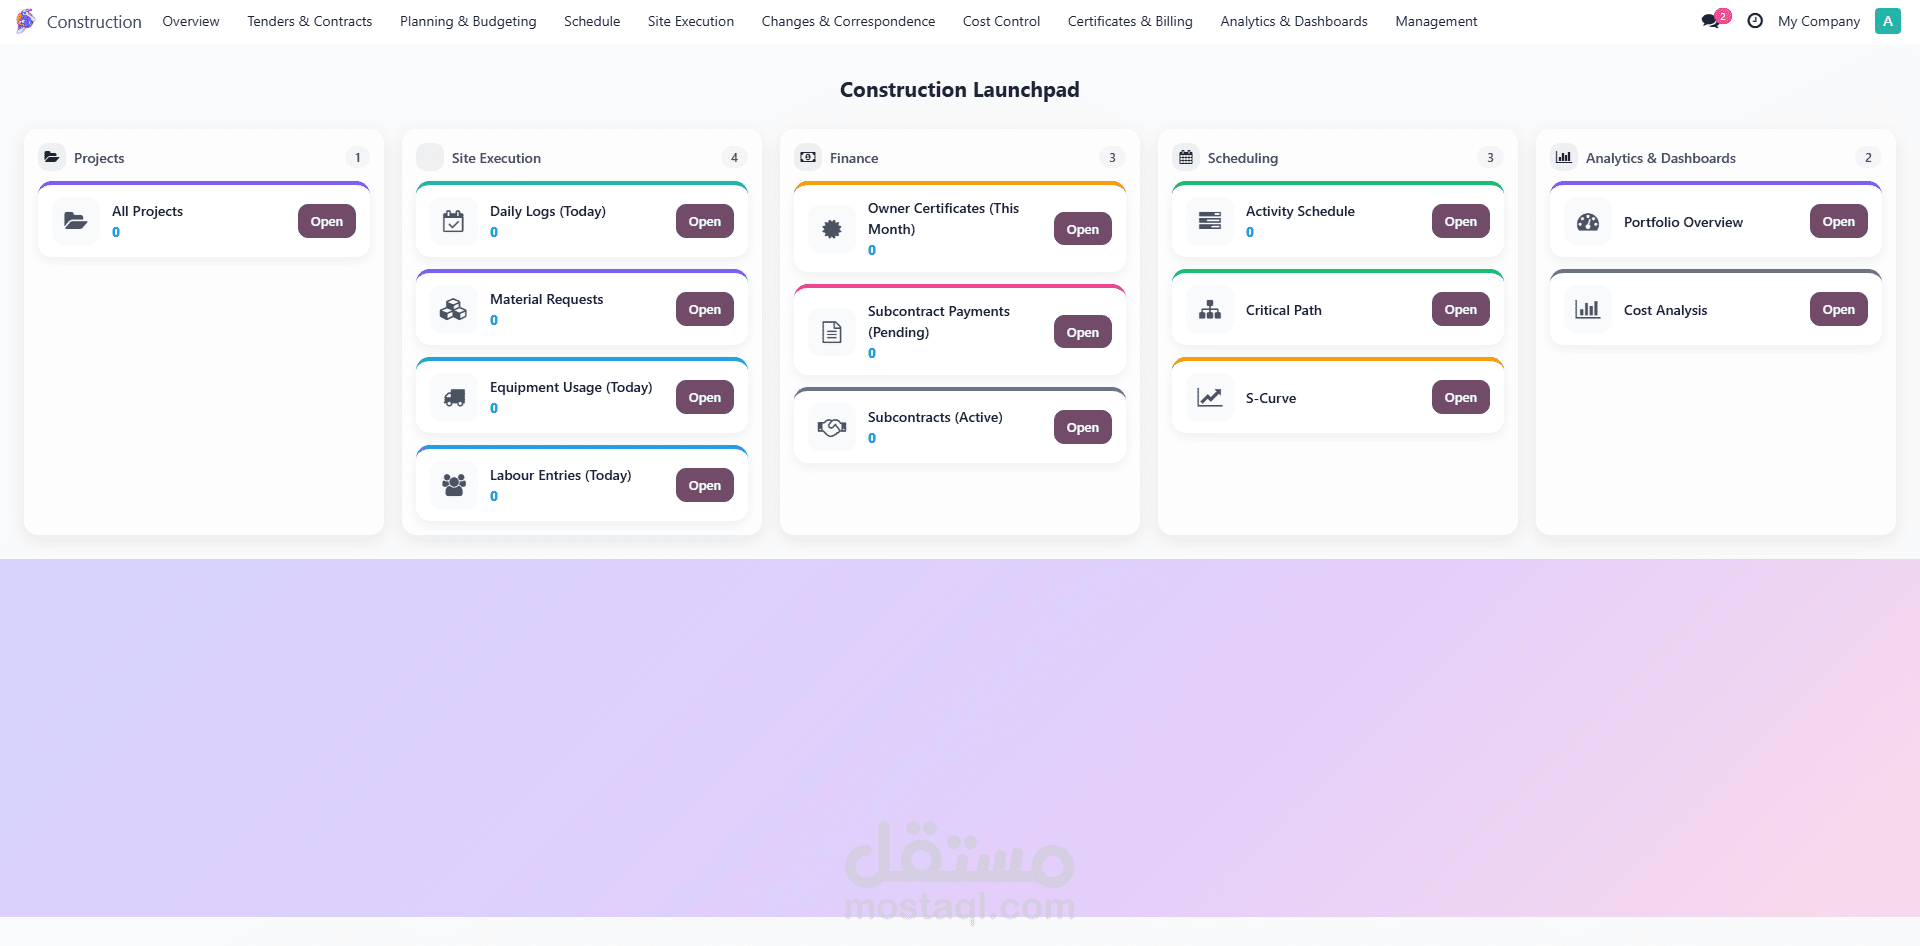
Task: Click the Subcontract Payments document icon
Action: pyautogui.click(x=832, y=332)
